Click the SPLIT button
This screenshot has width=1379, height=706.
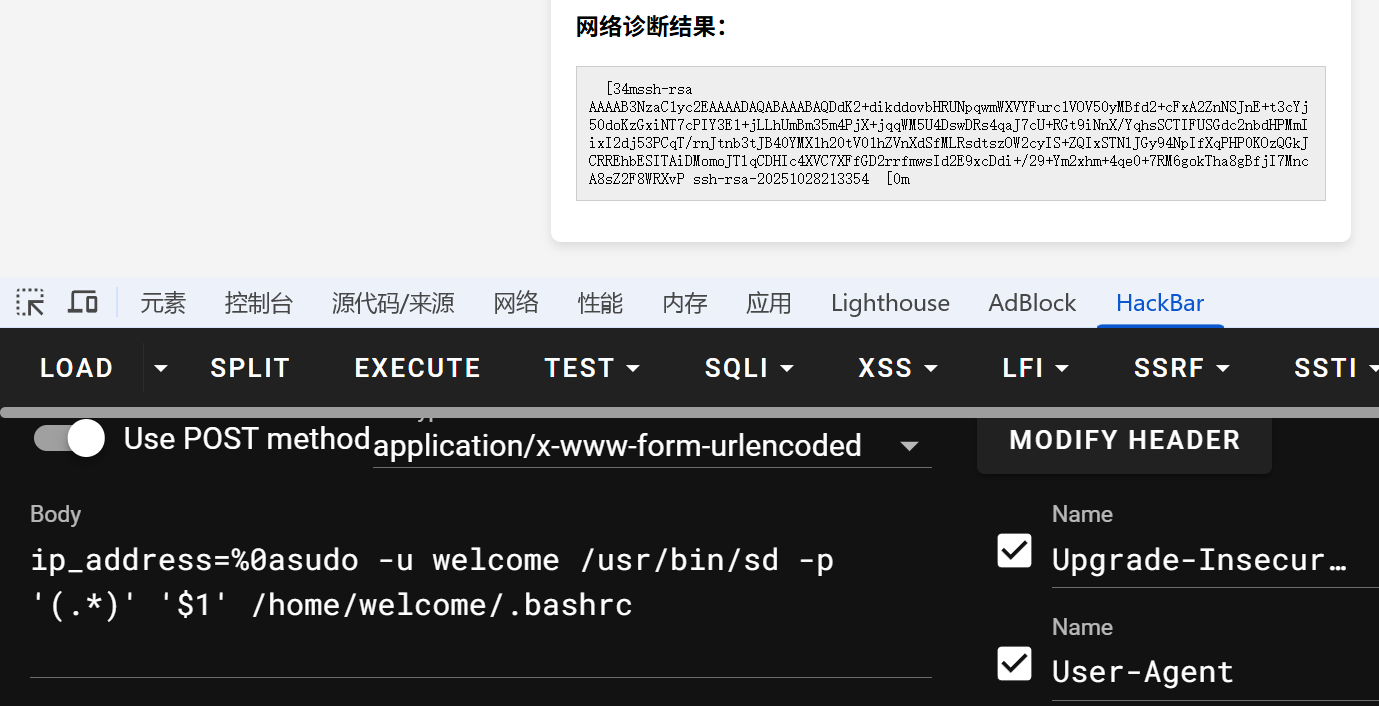point(250,368)
